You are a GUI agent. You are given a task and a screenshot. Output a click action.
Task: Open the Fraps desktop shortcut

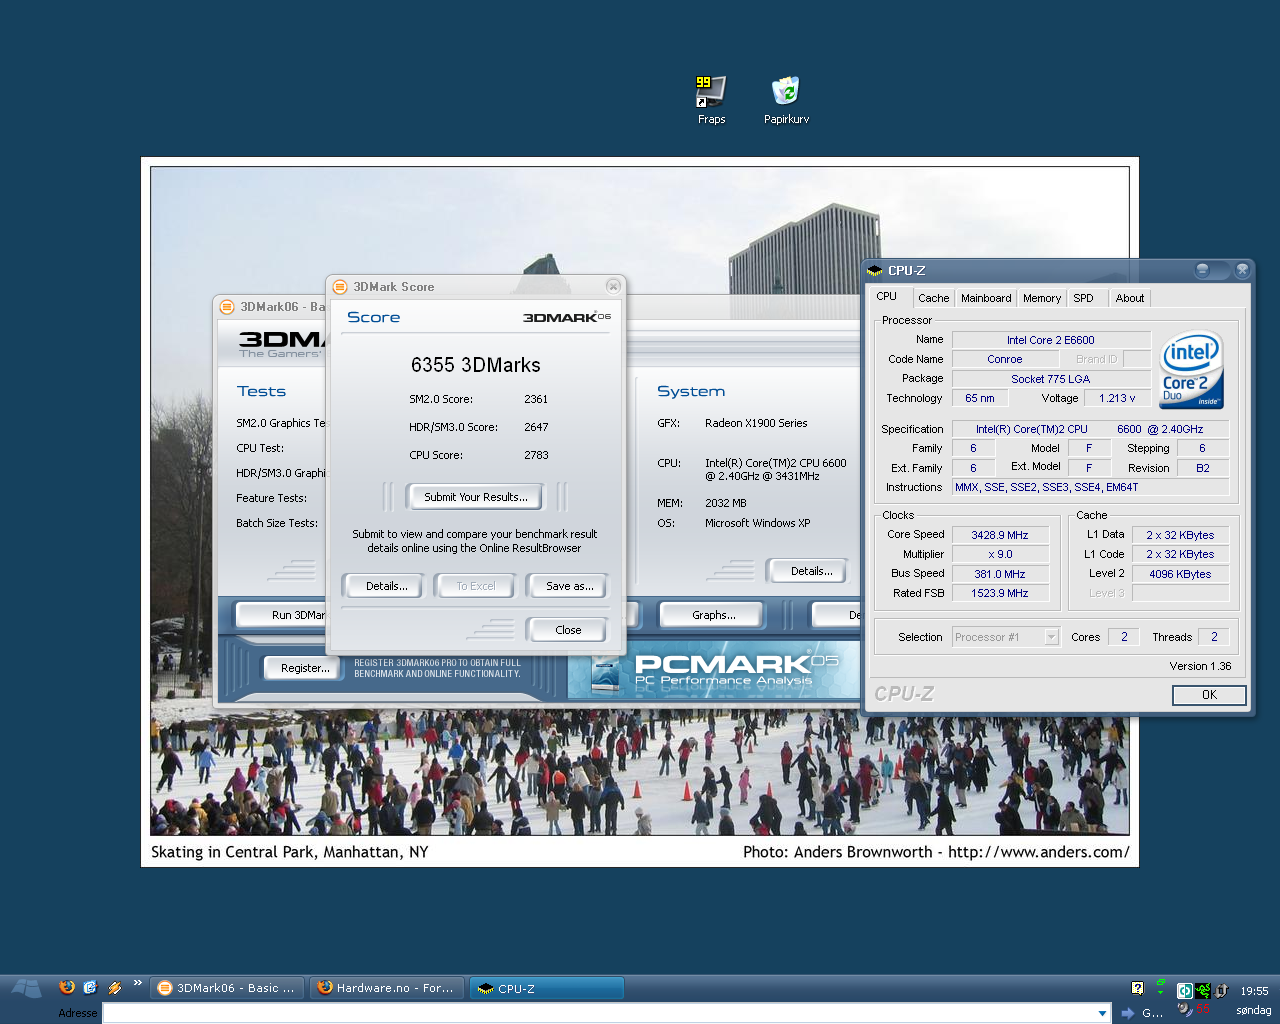point(711,100)
